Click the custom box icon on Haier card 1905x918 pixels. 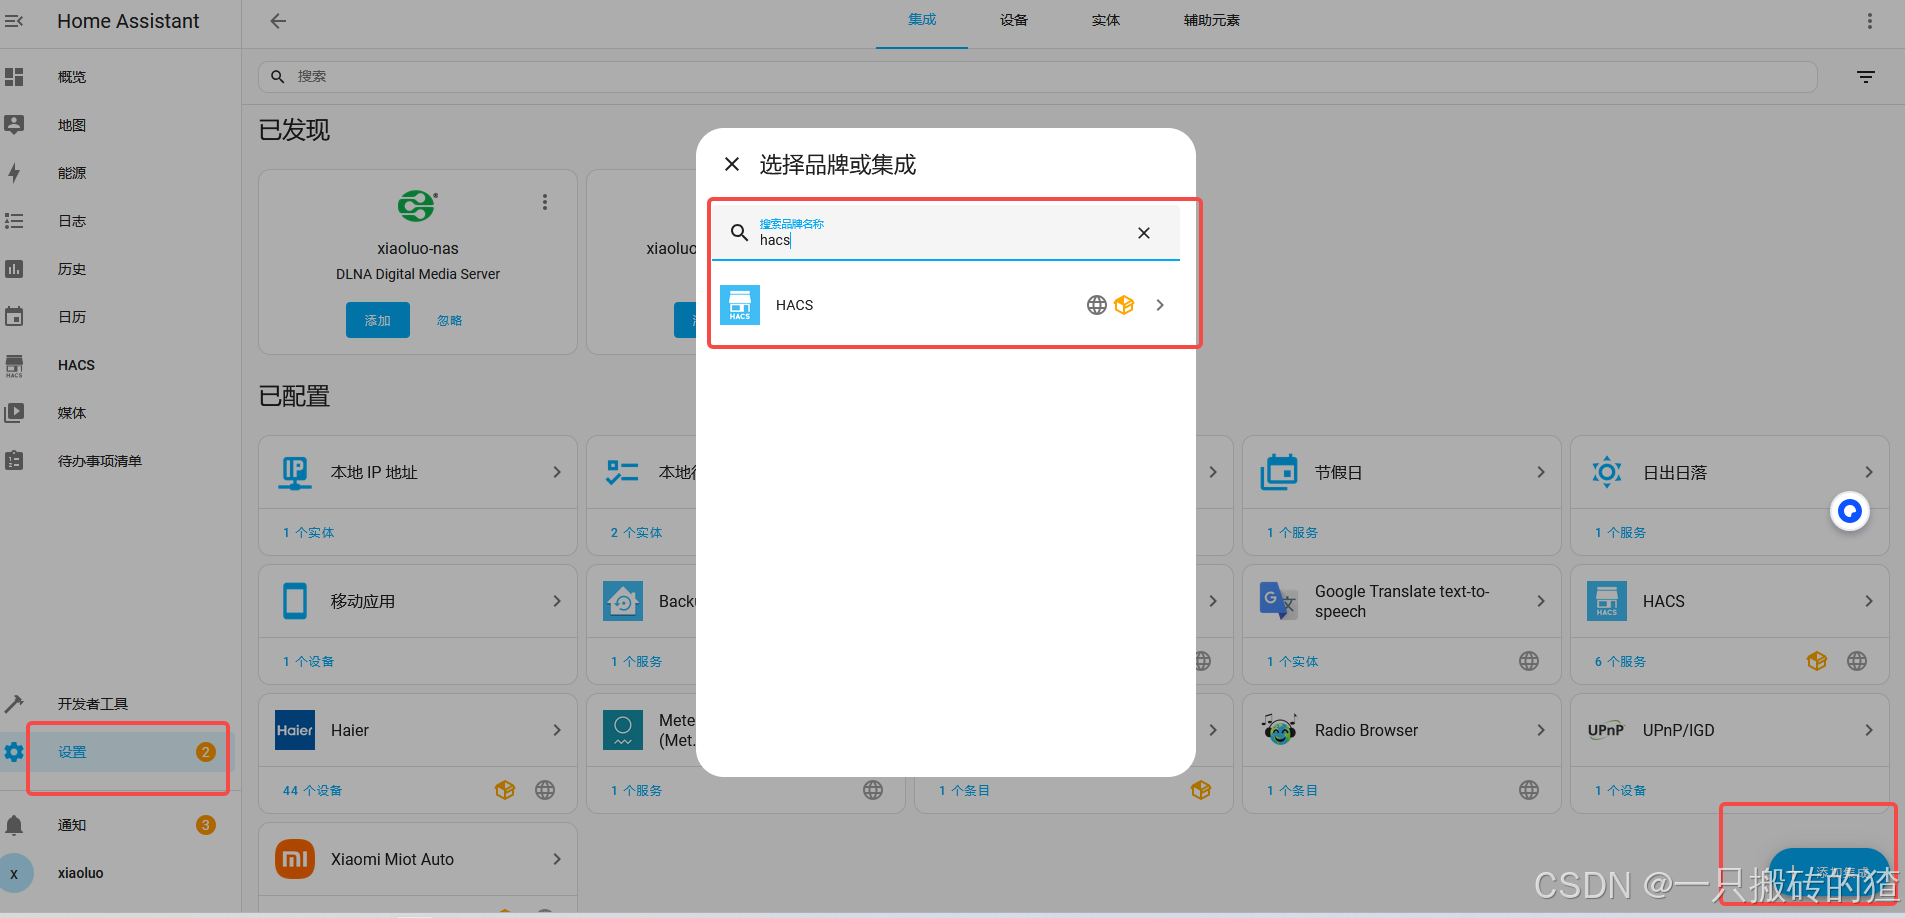point(505,790)
